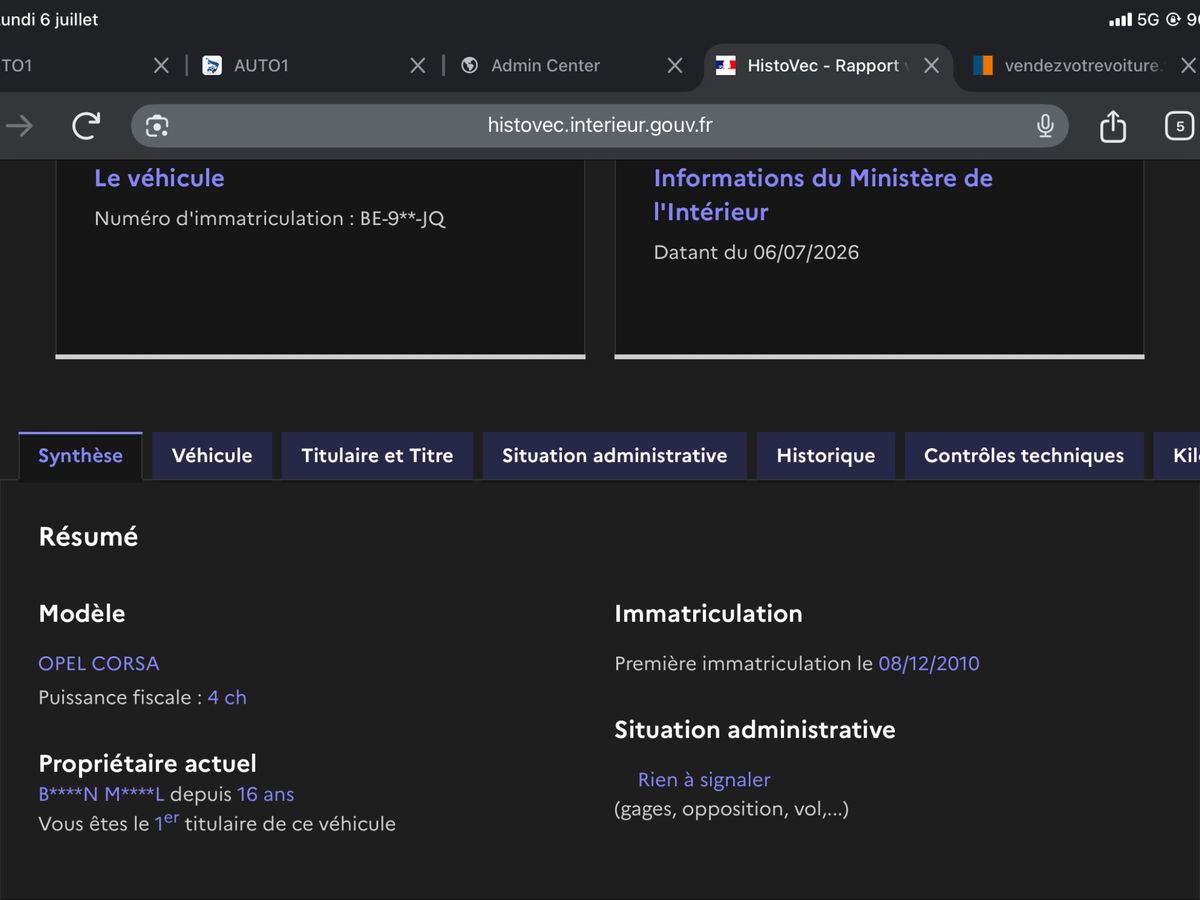This screenshot has width=1200, height=900.
Task: Click the first registration date 08/12/2010
Action: (x=929, y=664)
